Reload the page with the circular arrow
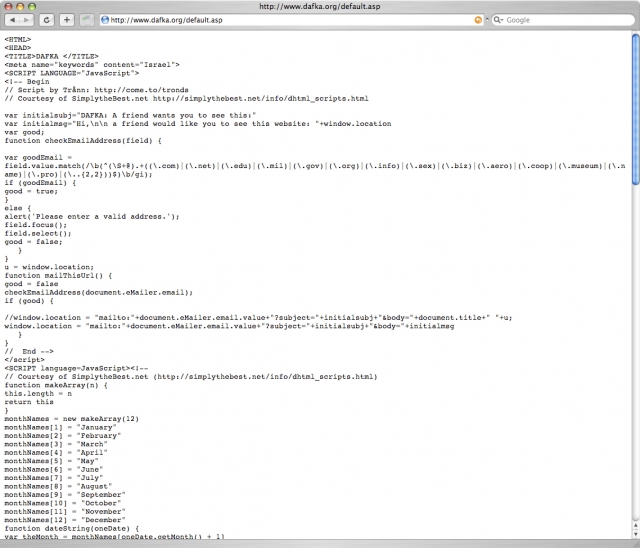 tap(46, 20)
